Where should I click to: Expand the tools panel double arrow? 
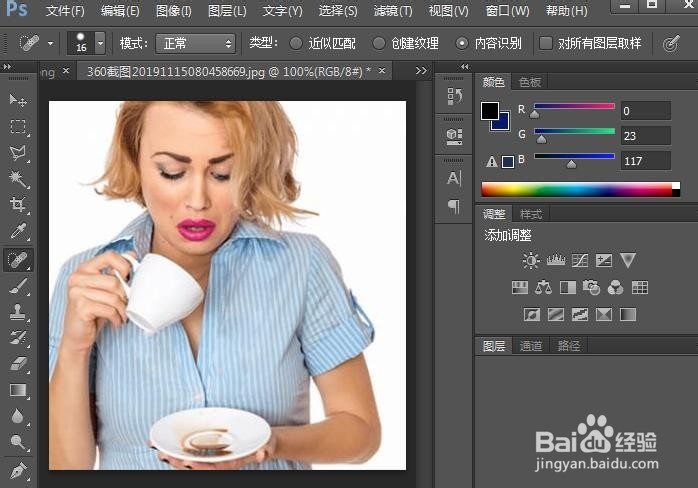tap(7, 67)
